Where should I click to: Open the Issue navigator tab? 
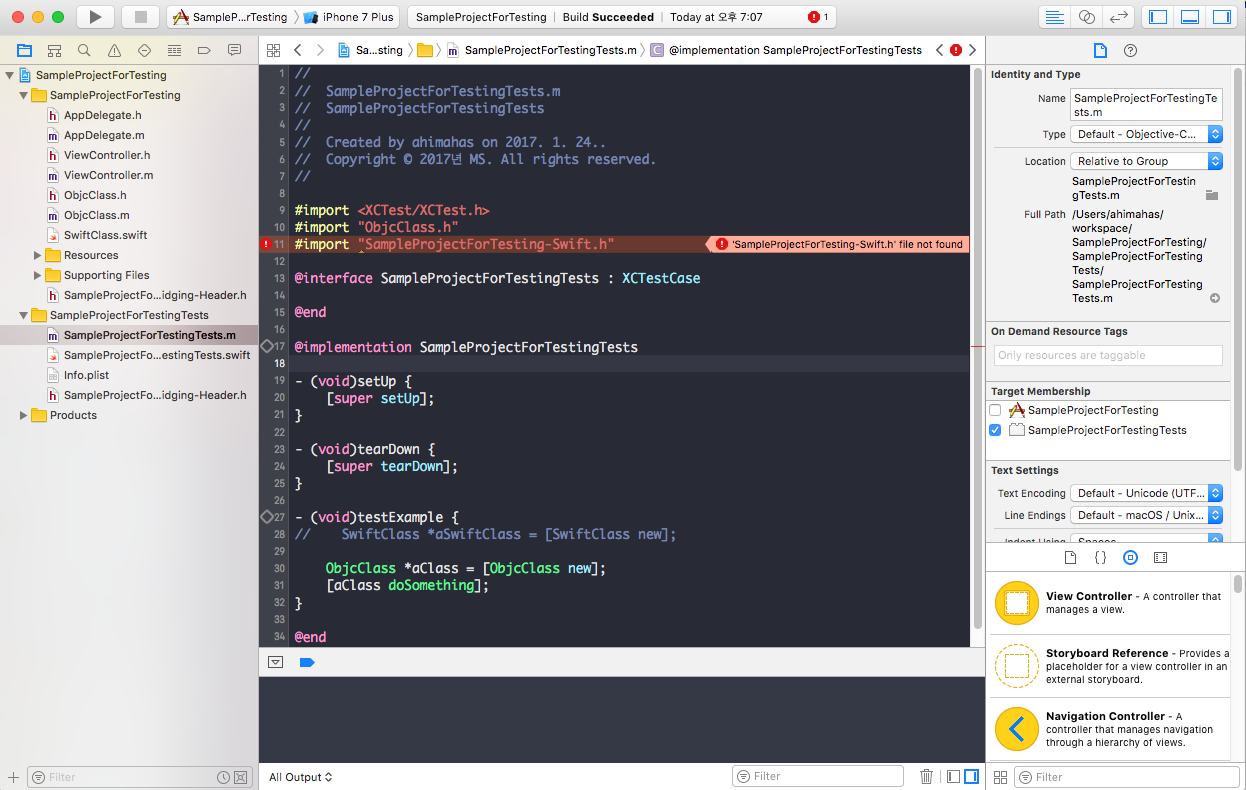[x=114, y=50]
